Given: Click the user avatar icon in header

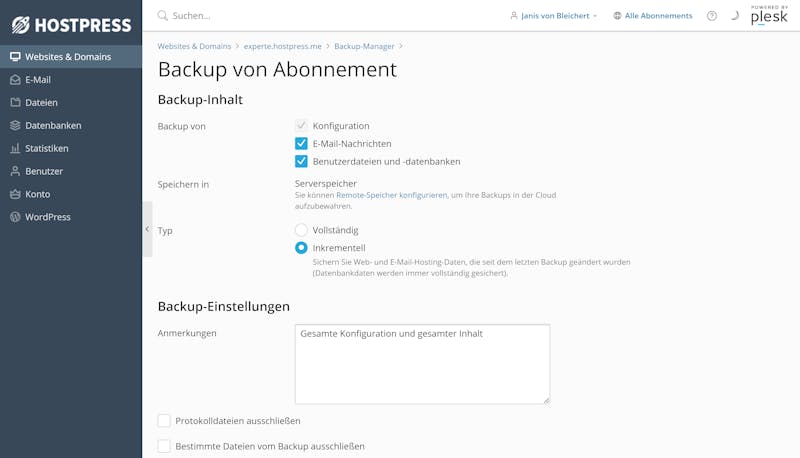Looking at the screenshot, I should point(514,16).
